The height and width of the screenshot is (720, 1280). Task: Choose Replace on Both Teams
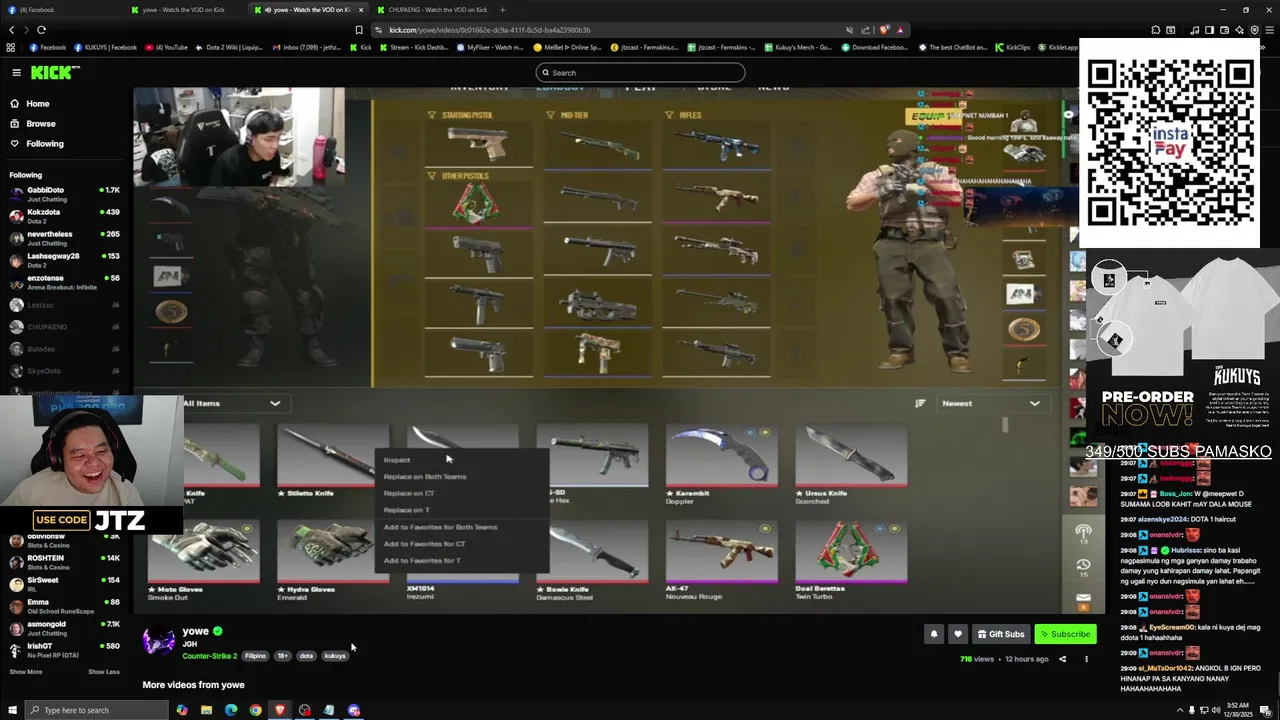pyautogui.click(x=425, y=477)
